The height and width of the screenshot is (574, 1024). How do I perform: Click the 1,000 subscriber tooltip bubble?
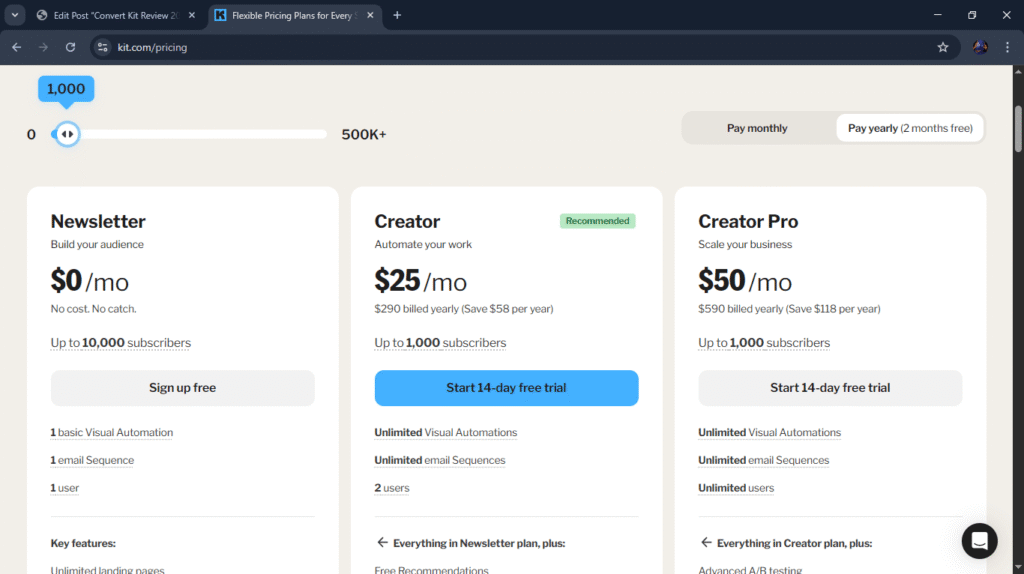click(x=66, y=89)
